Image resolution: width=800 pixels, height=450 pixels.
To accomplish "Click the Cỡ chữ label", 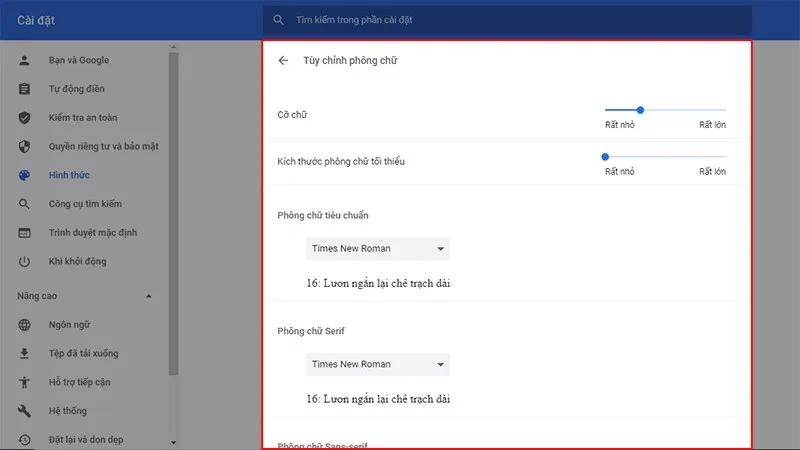I will (x=292, y=115).
